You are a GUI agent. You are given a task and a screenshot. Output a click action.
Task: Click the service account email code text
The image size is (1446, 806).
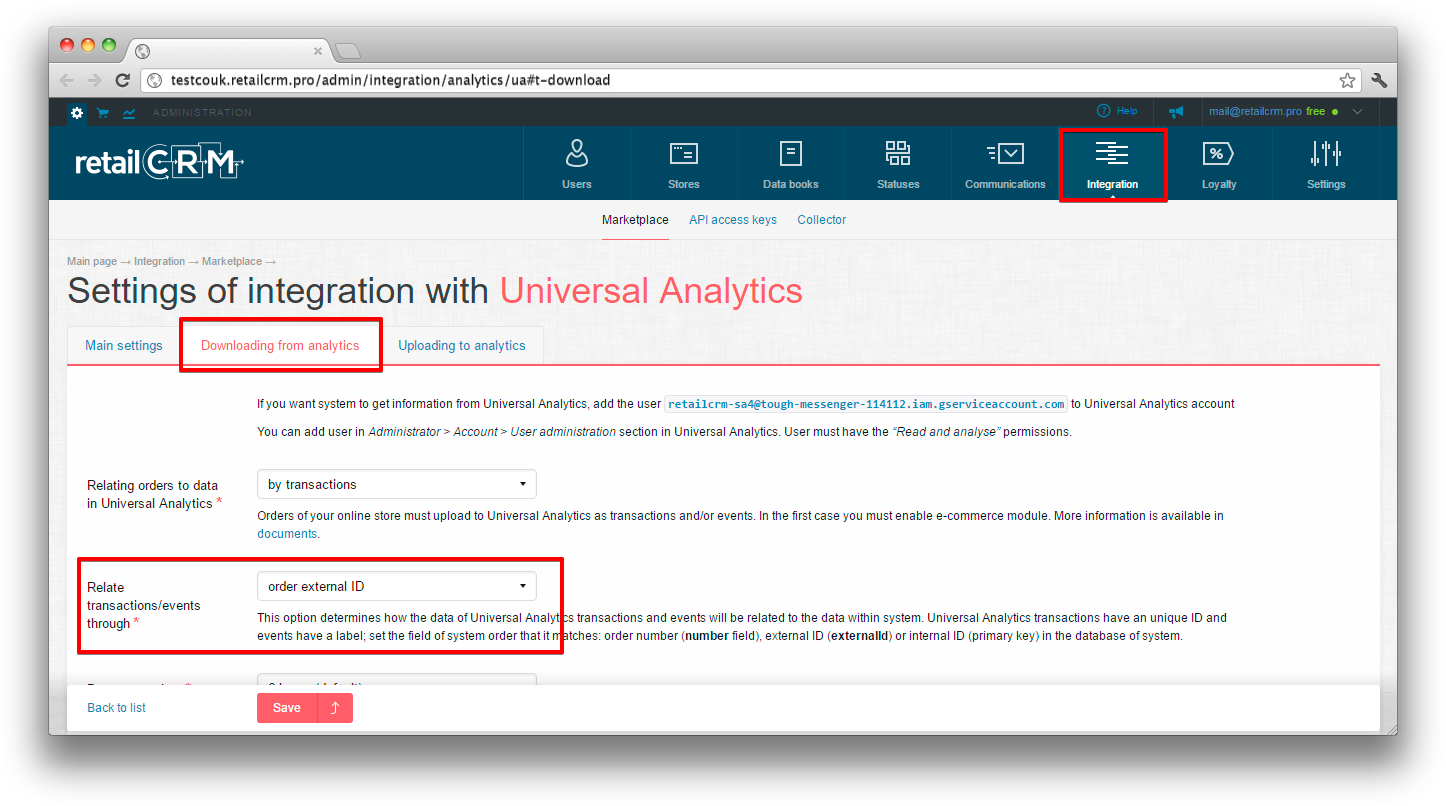(x=866, y=404)
